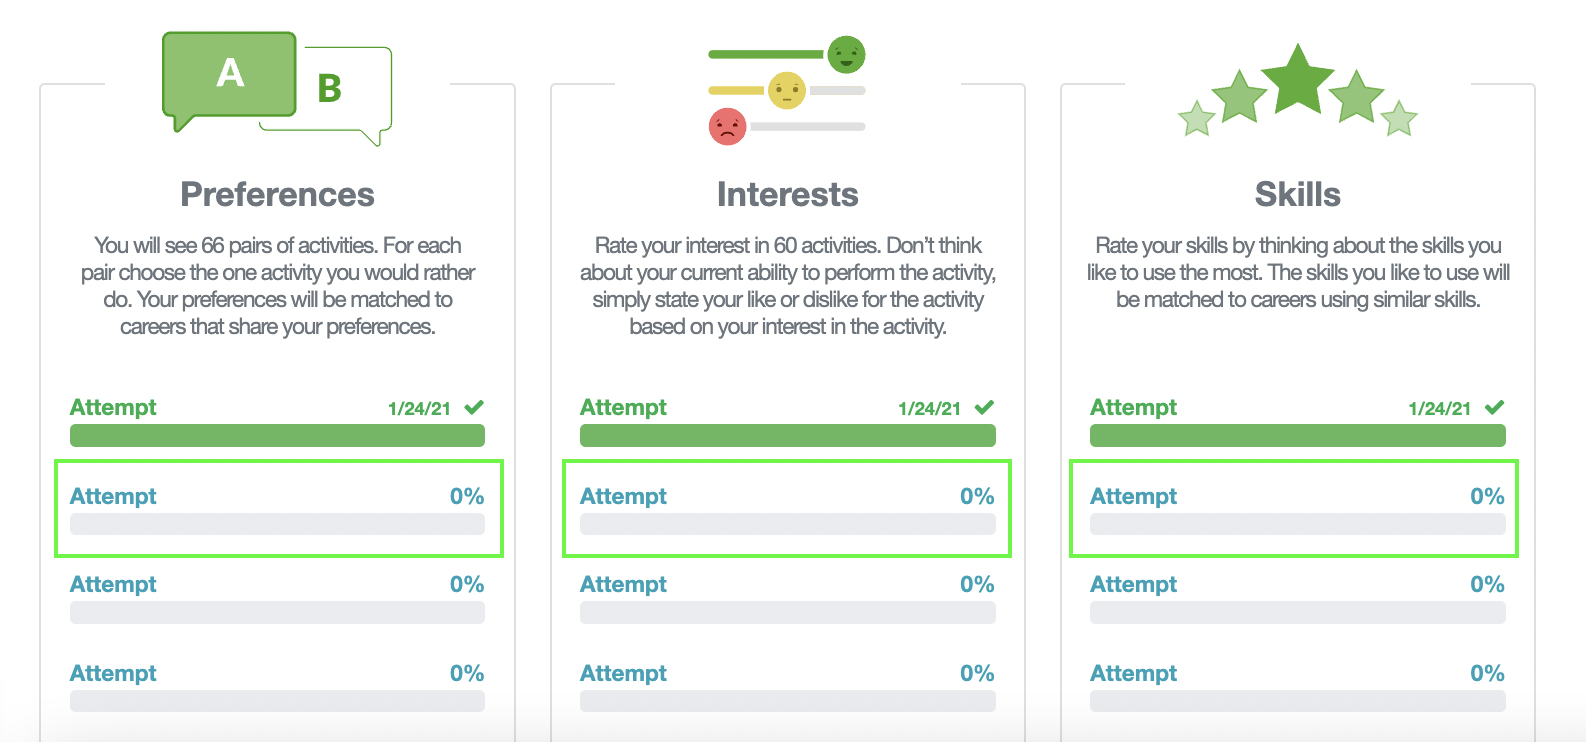The image size is (1586, 742).
Task: Open the completed Skills Attempt from 1/24/21
Action: coord(1133,407)
